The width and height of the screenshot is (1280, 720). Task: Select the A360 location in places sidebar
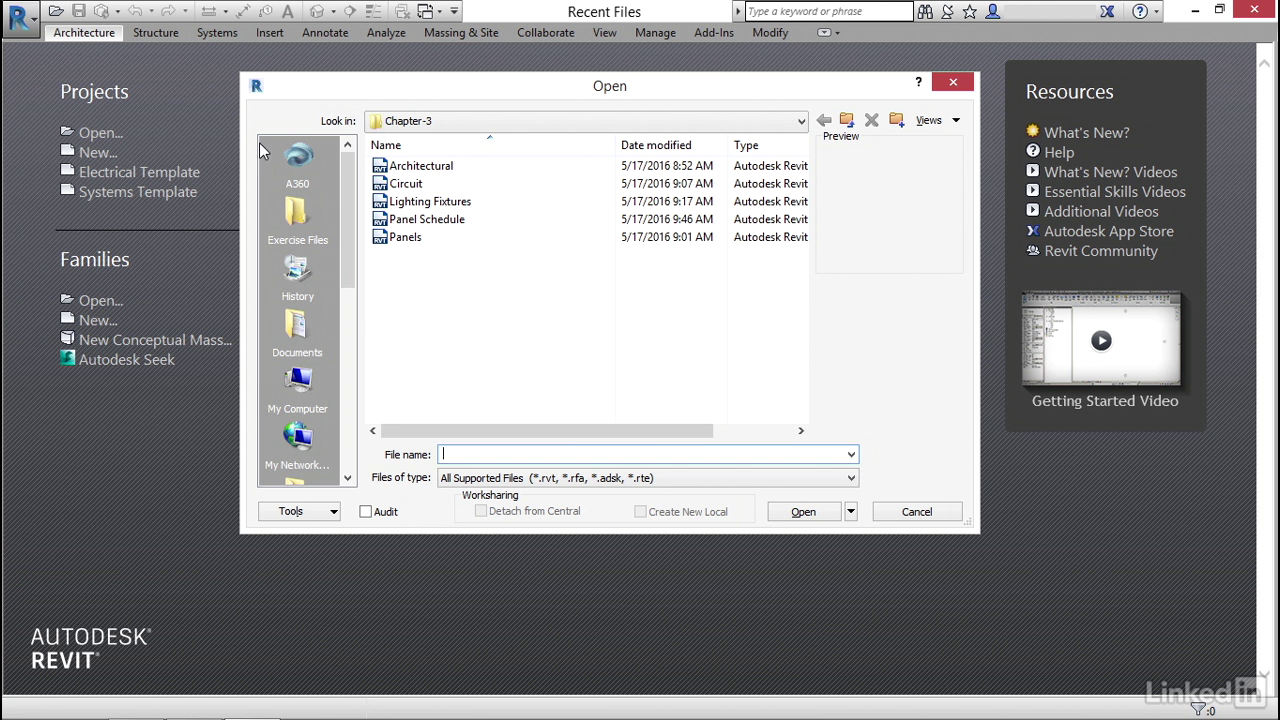tap(298, 166)
